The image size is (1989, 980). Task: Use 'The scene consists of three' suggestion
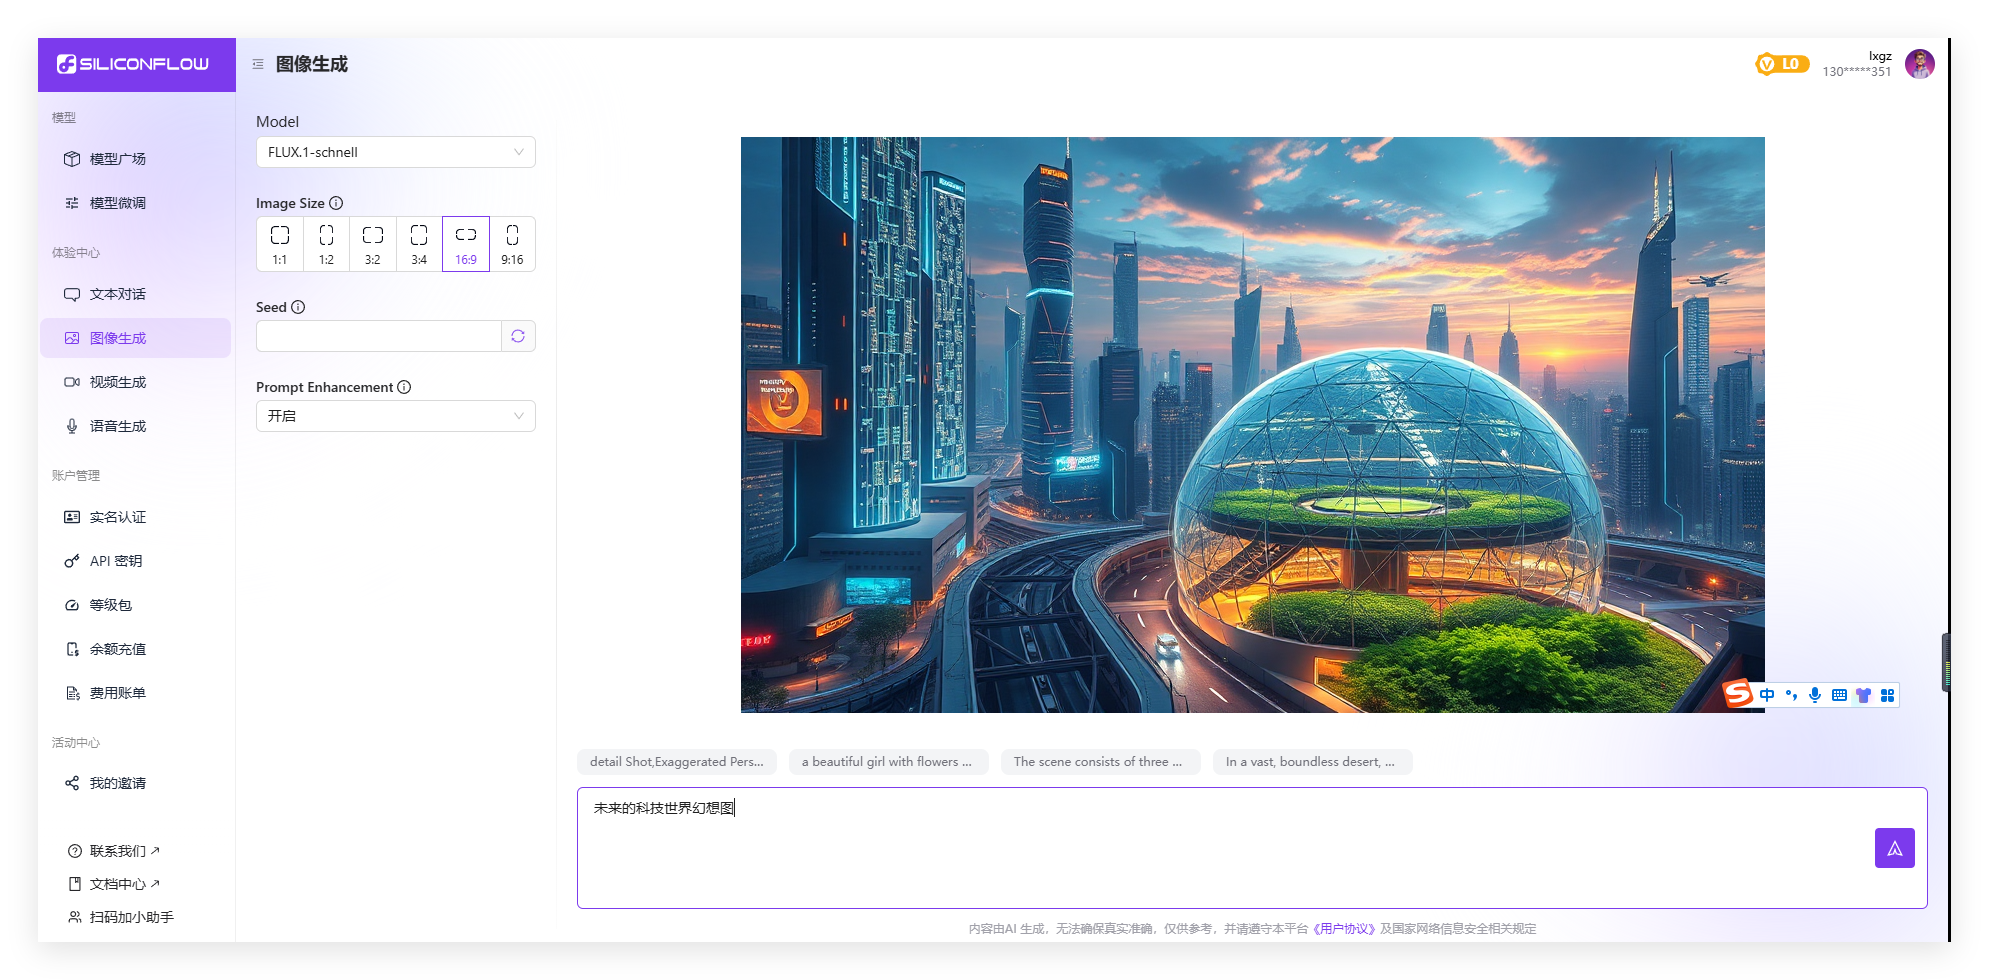[x=1100, y=762]
